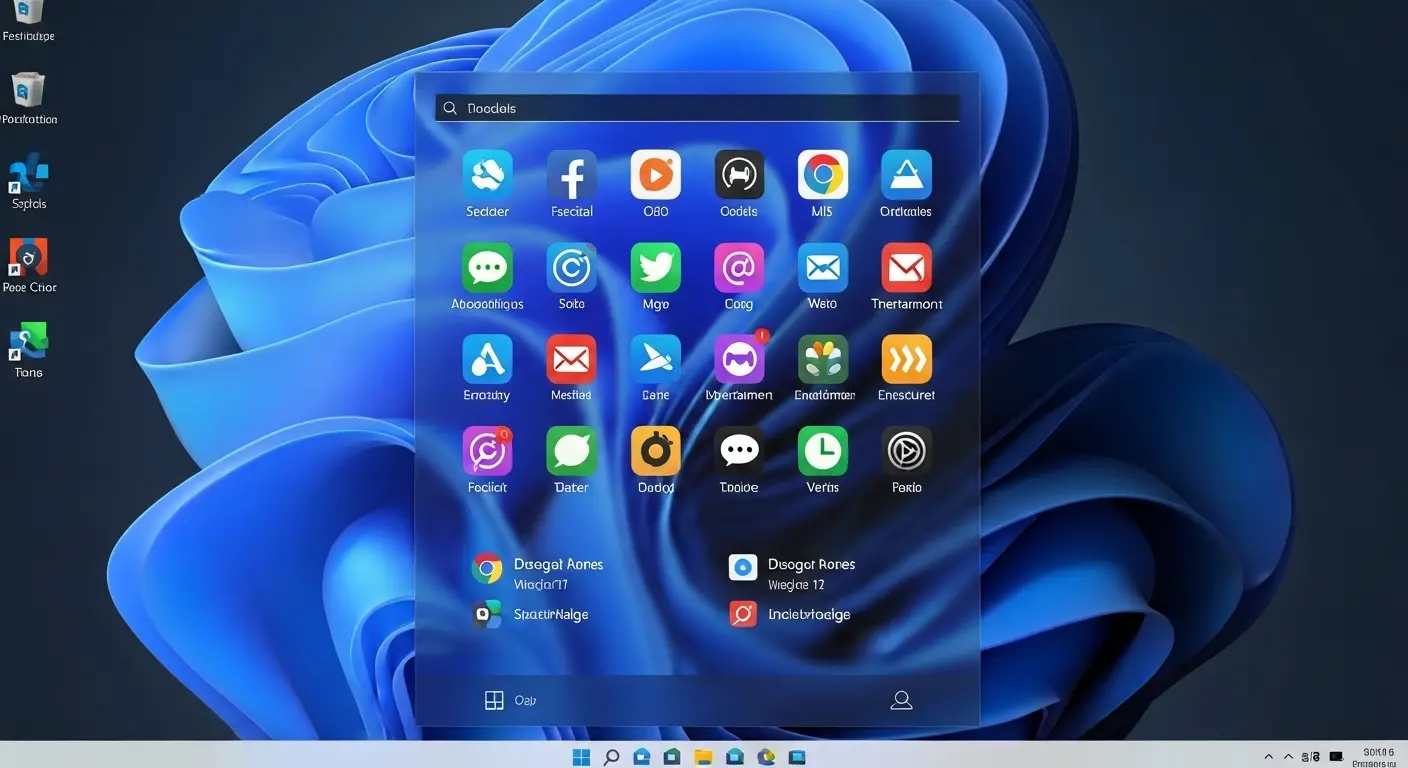This screenshot has width=1408, height=768.
Task: Select the Septols desktop shortcut
Action: pyautogui.click(x=29, y=182)
